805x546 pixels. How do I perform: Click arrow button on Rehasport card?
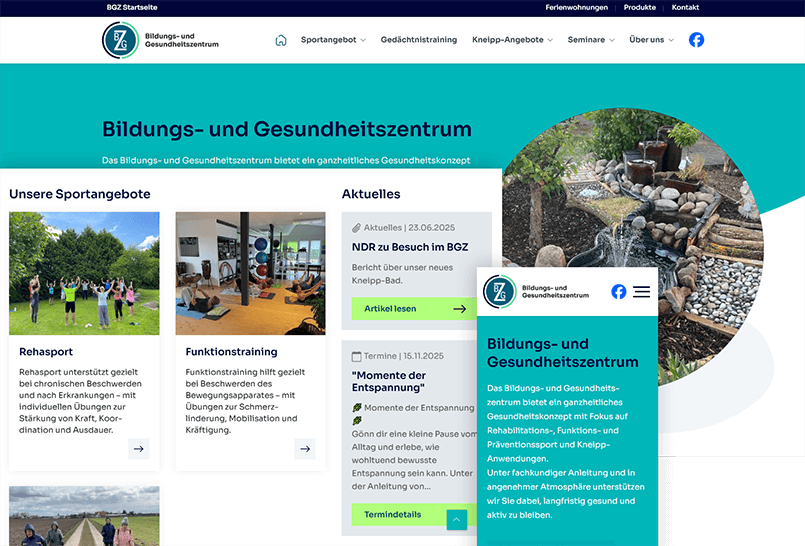click(138, 449)
